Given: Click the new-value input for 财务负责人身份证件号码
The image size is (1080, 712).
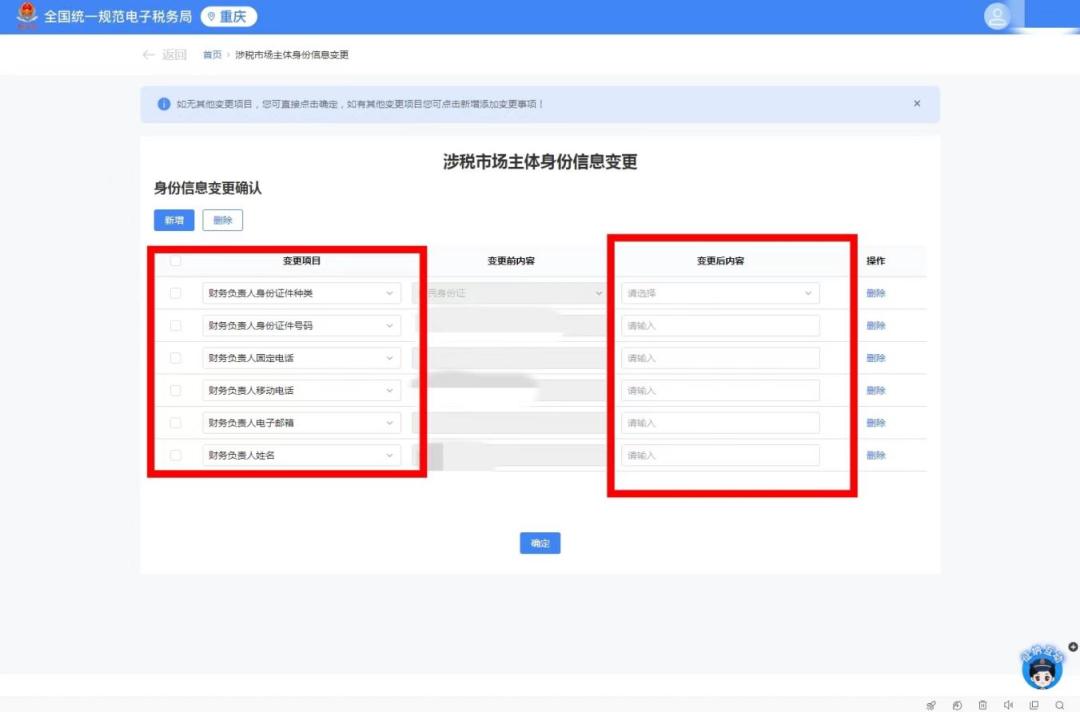Looking at the screenshot, I should [720, 326].
